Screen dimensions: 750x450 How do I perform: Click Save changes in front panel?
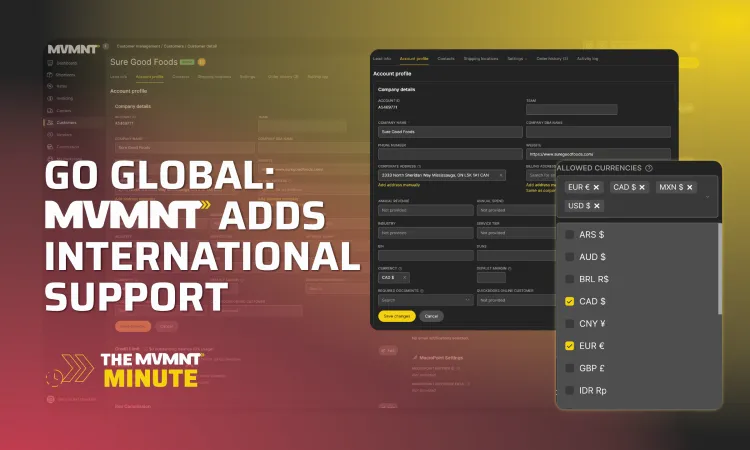tap(397, 316)
